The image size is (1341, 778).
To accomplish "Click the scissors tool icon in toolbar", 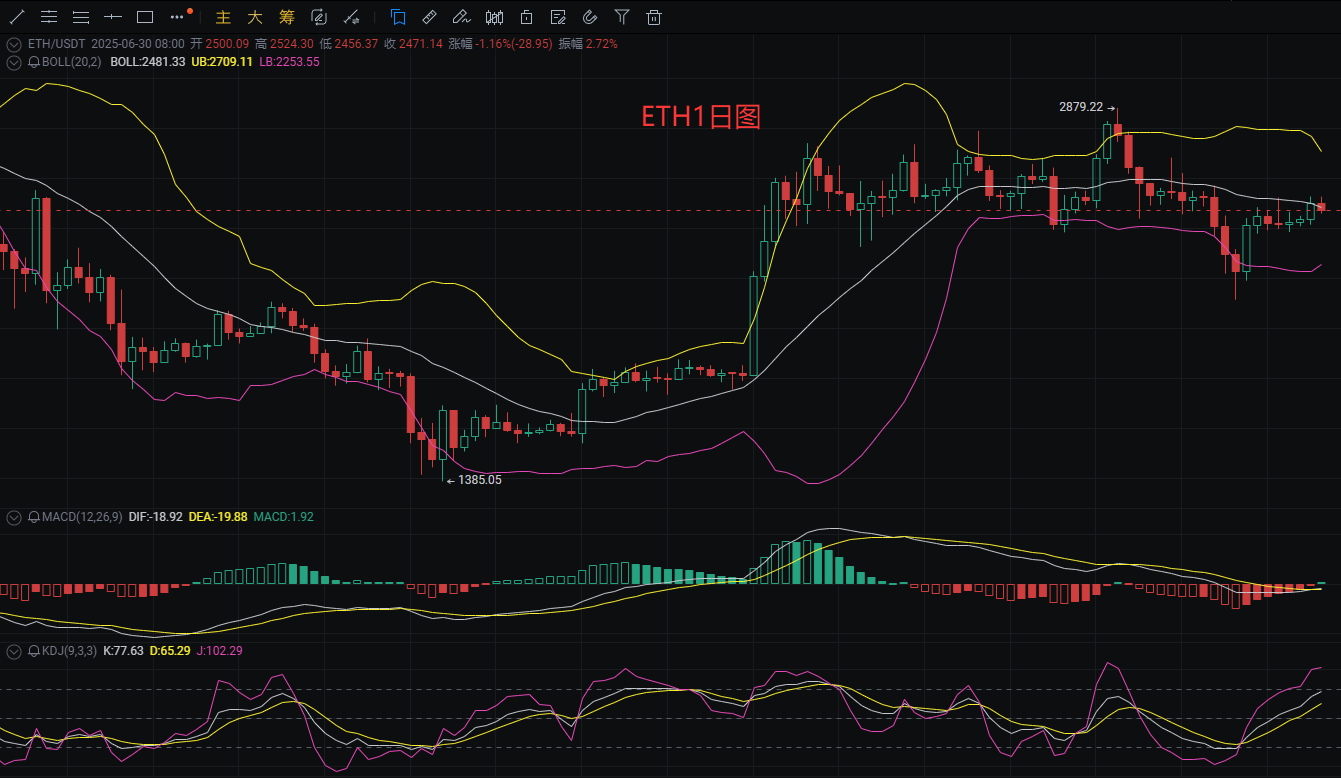I will [351, 17].
